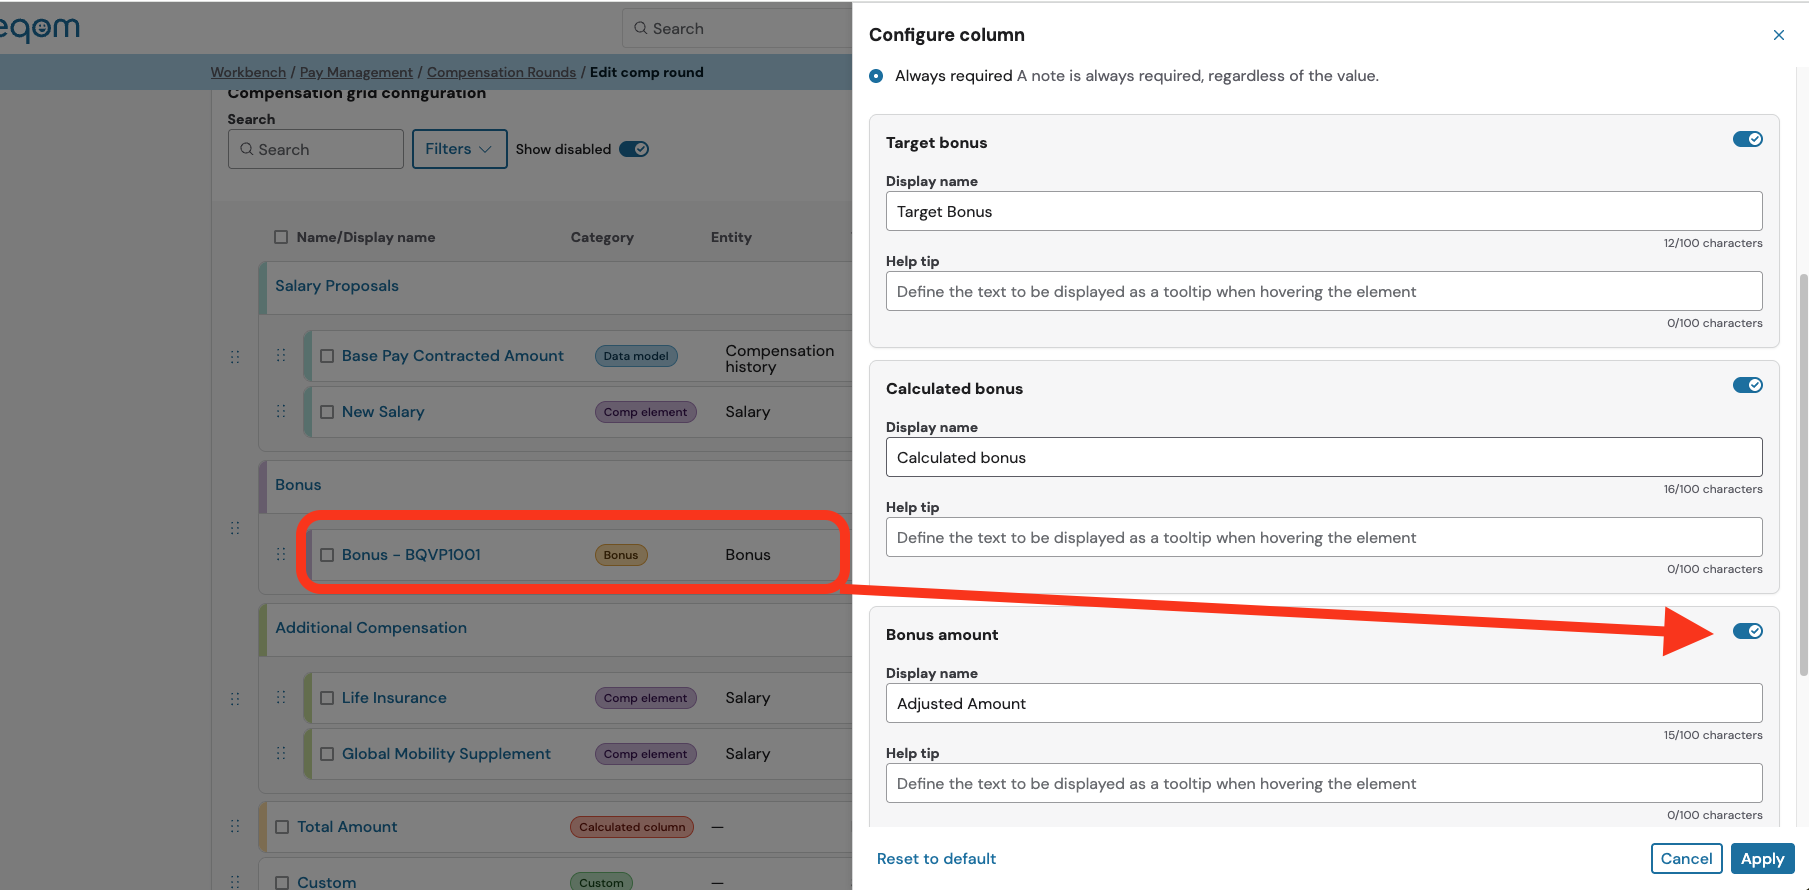Tick the Life Insurance checkbox
1809x890 pixels.
(327, 698)
